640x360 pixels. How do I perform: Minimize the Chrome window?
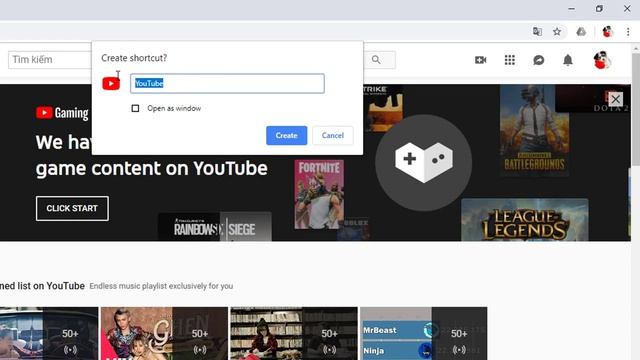(571, 9)
